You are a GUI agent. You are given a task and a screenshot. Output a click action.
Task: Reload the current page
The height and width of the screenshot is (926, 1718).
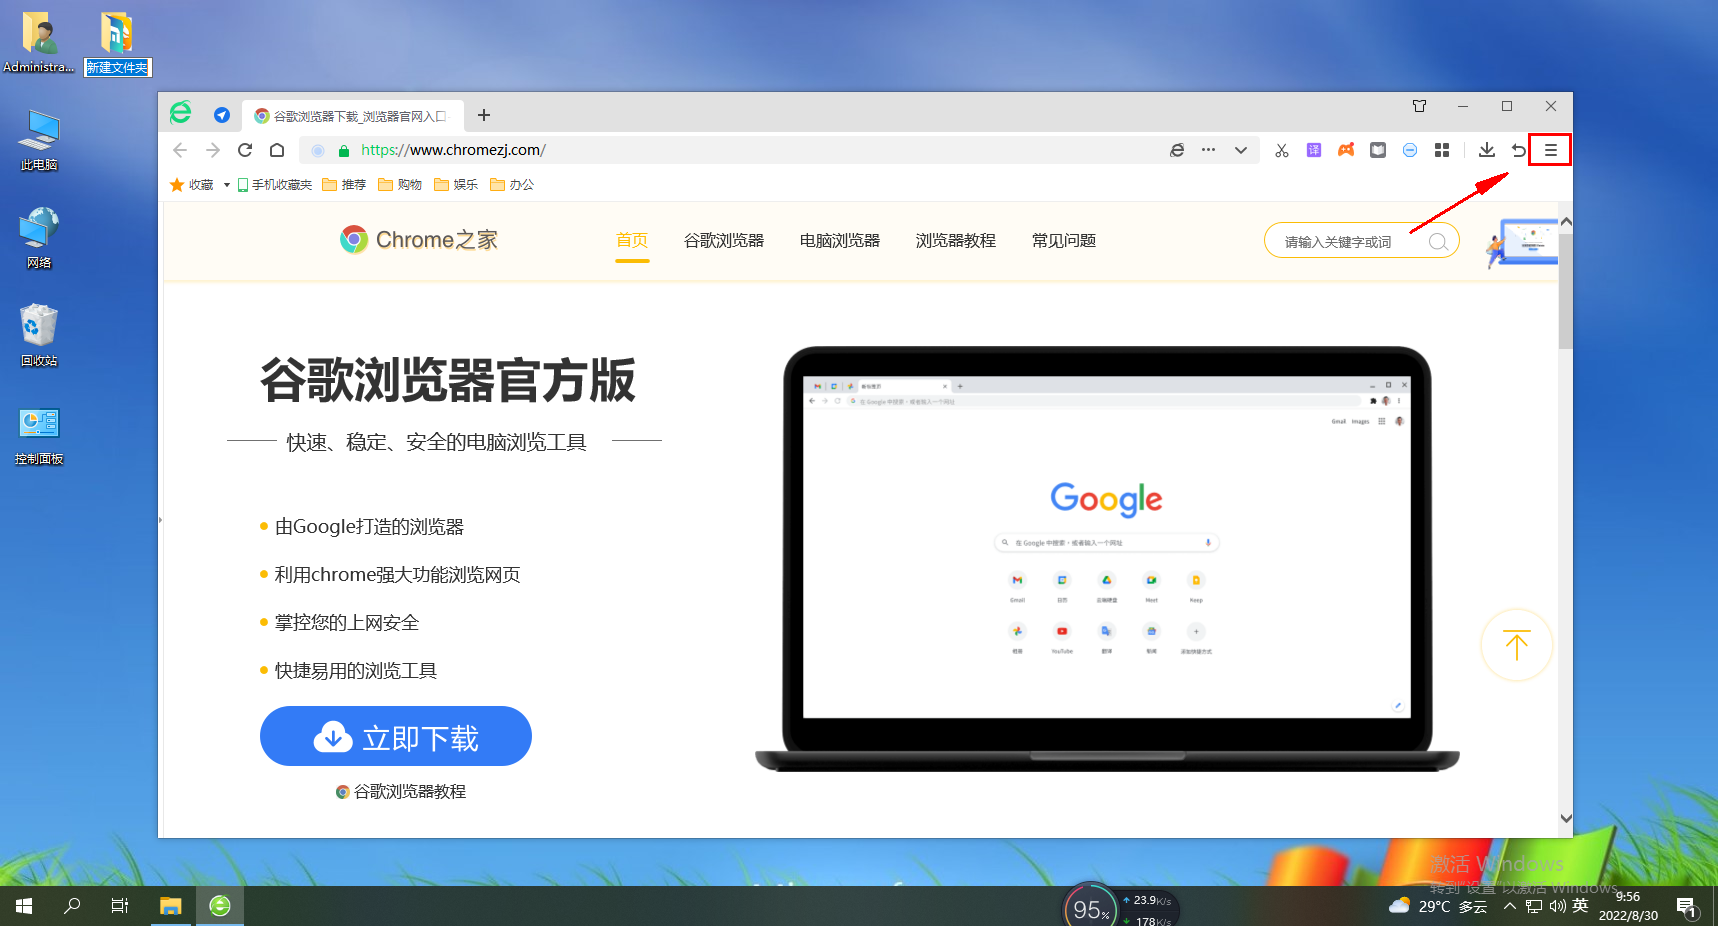[x=245, y=150]
